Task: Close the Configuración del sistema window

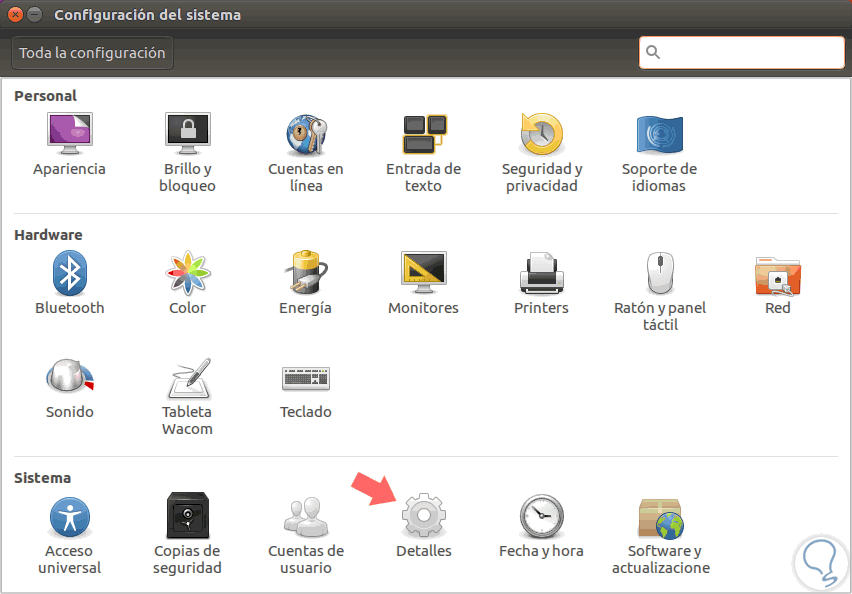Action: (x=15, y=15)
